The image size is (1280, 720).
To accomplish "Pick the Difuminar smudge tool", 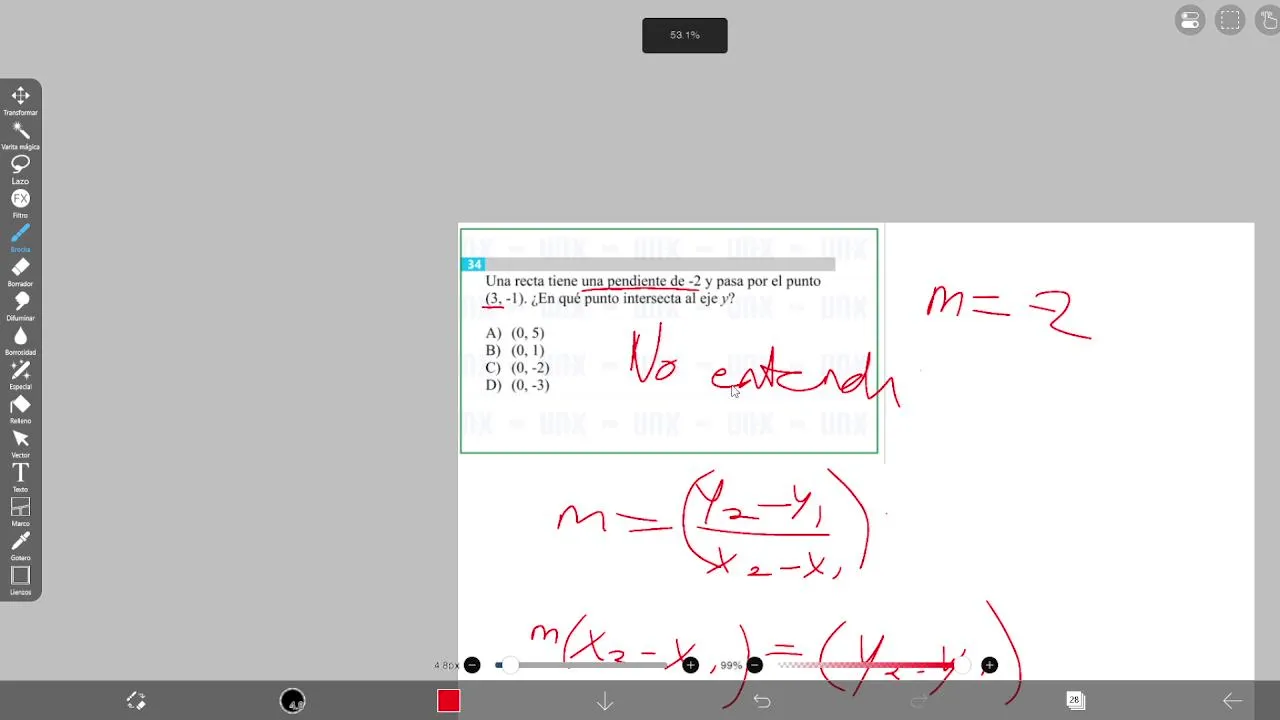I will (x=20, y=305).
